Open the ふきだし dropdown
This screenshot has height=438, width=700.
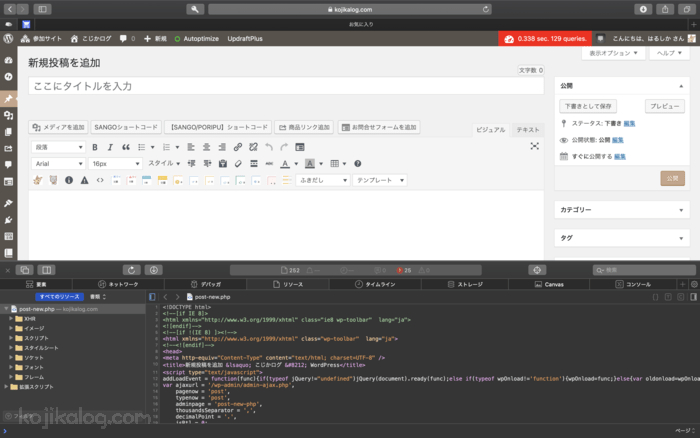pyautogui.click(x=322, y=180)
